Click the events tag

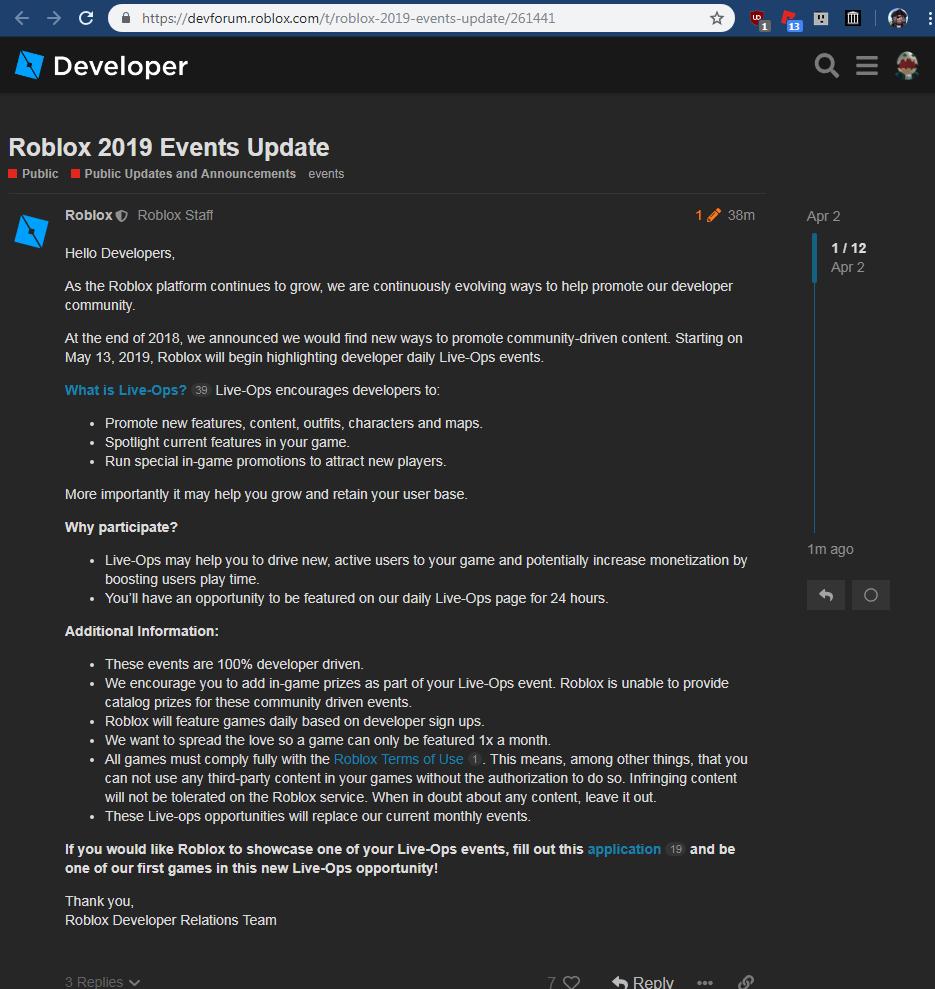point(326,173)
